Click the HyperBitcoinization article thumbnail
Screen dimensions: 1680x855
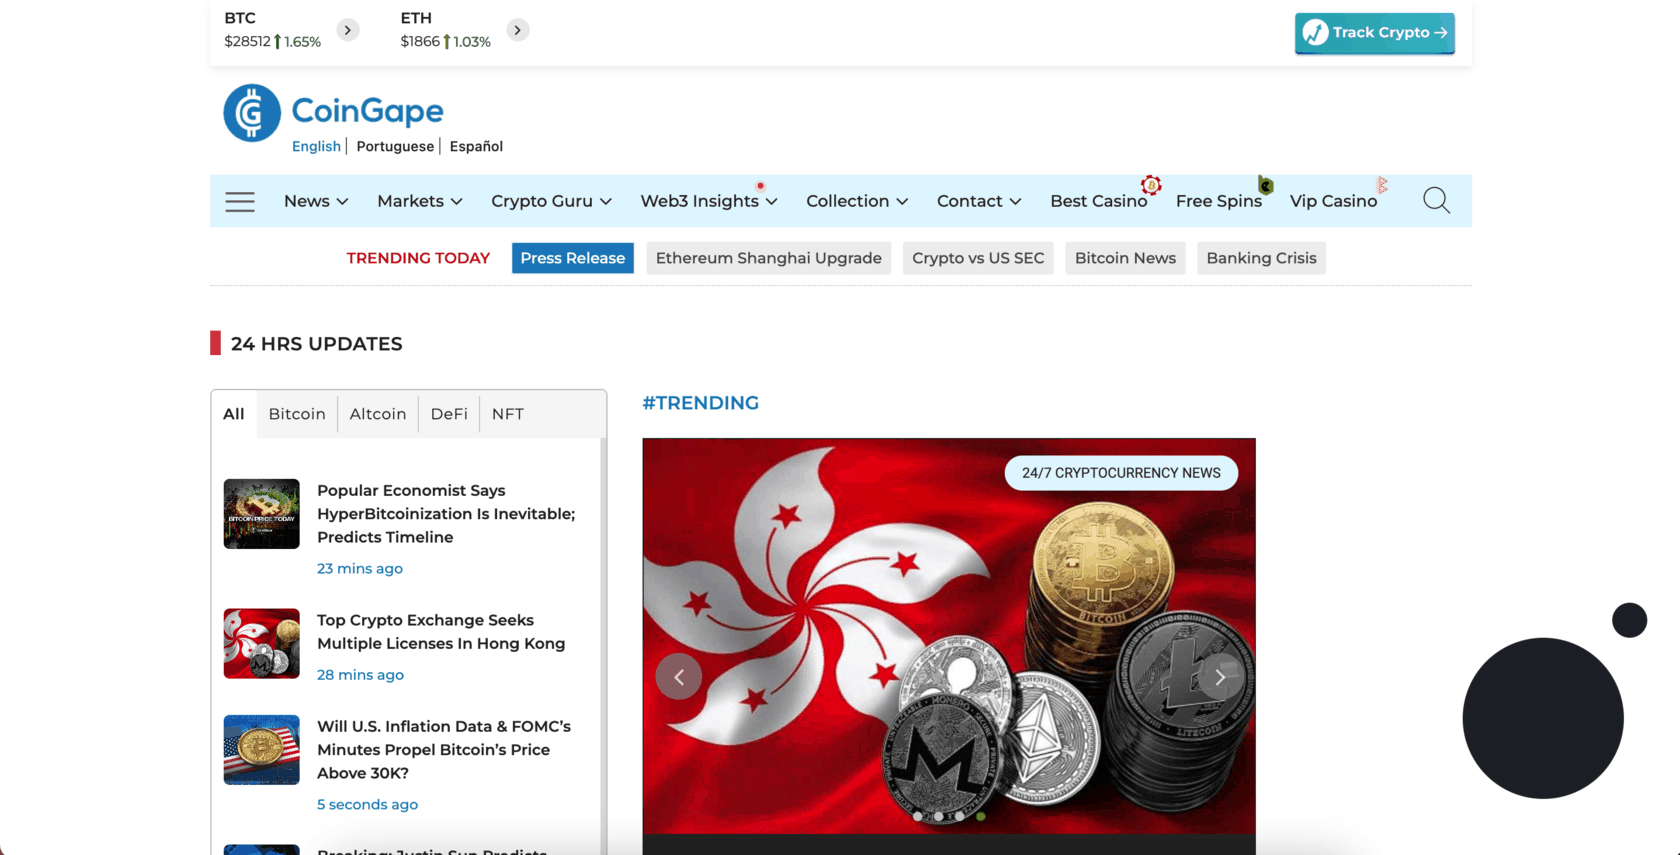(262, 514)
